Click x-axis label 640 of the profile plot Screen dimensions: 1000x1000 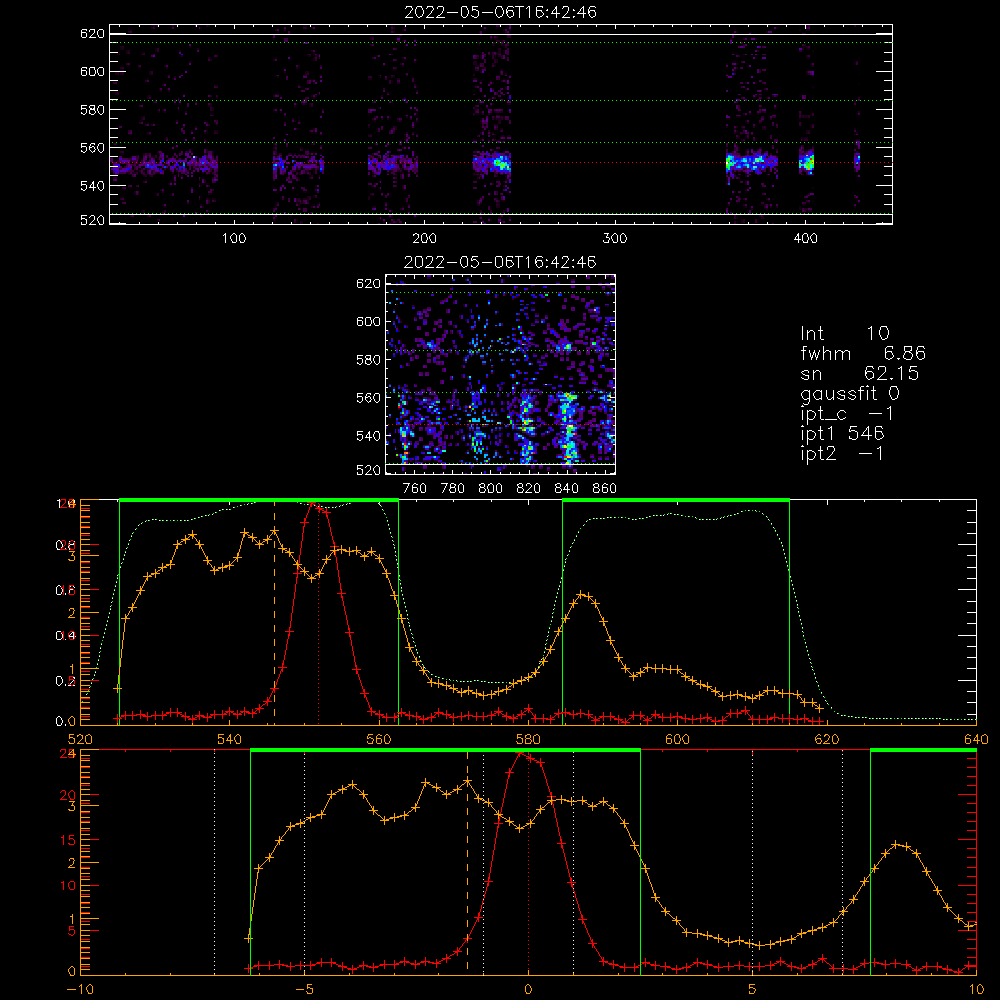point(976,739)
